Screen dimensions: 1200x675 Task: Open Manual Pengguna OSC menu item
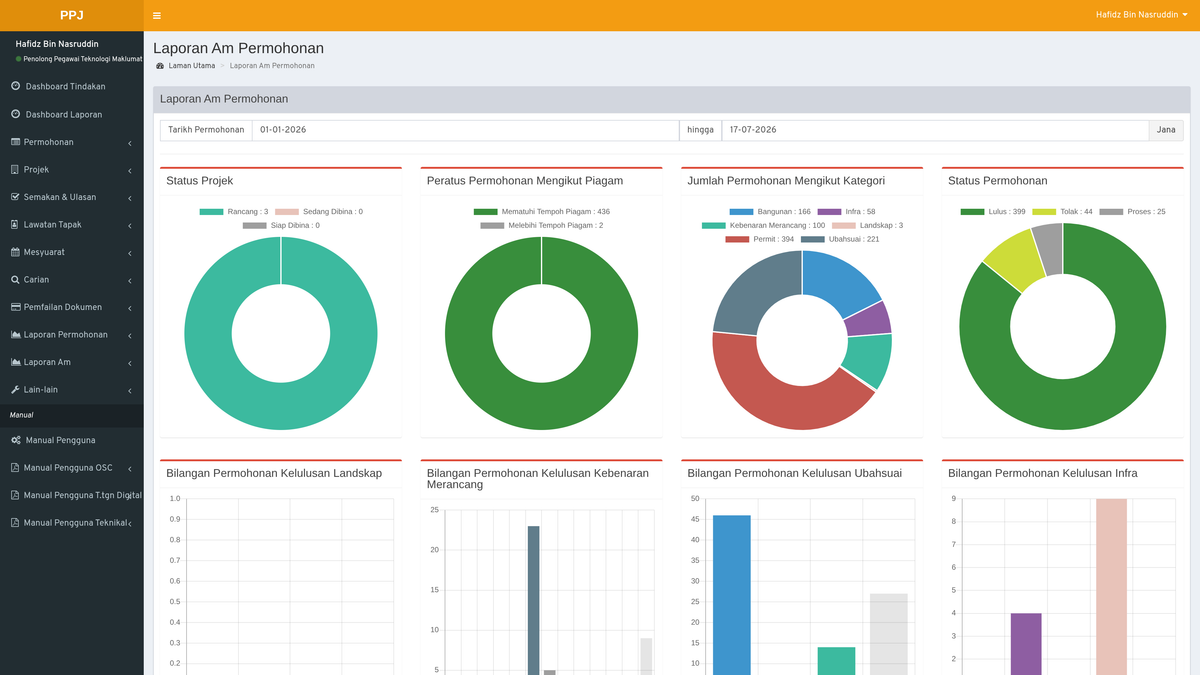(x=72, y=468)
